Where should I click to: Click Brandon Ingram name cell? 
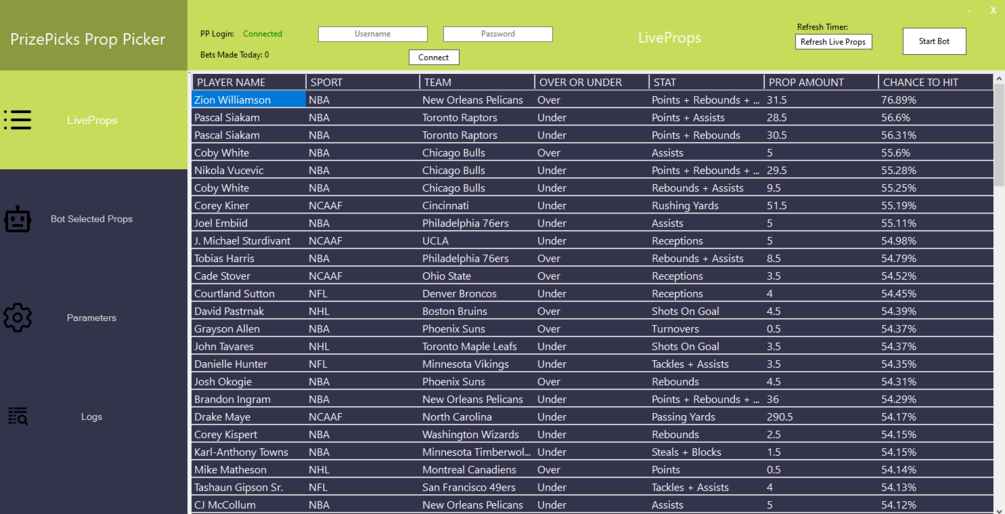[249, 399]
